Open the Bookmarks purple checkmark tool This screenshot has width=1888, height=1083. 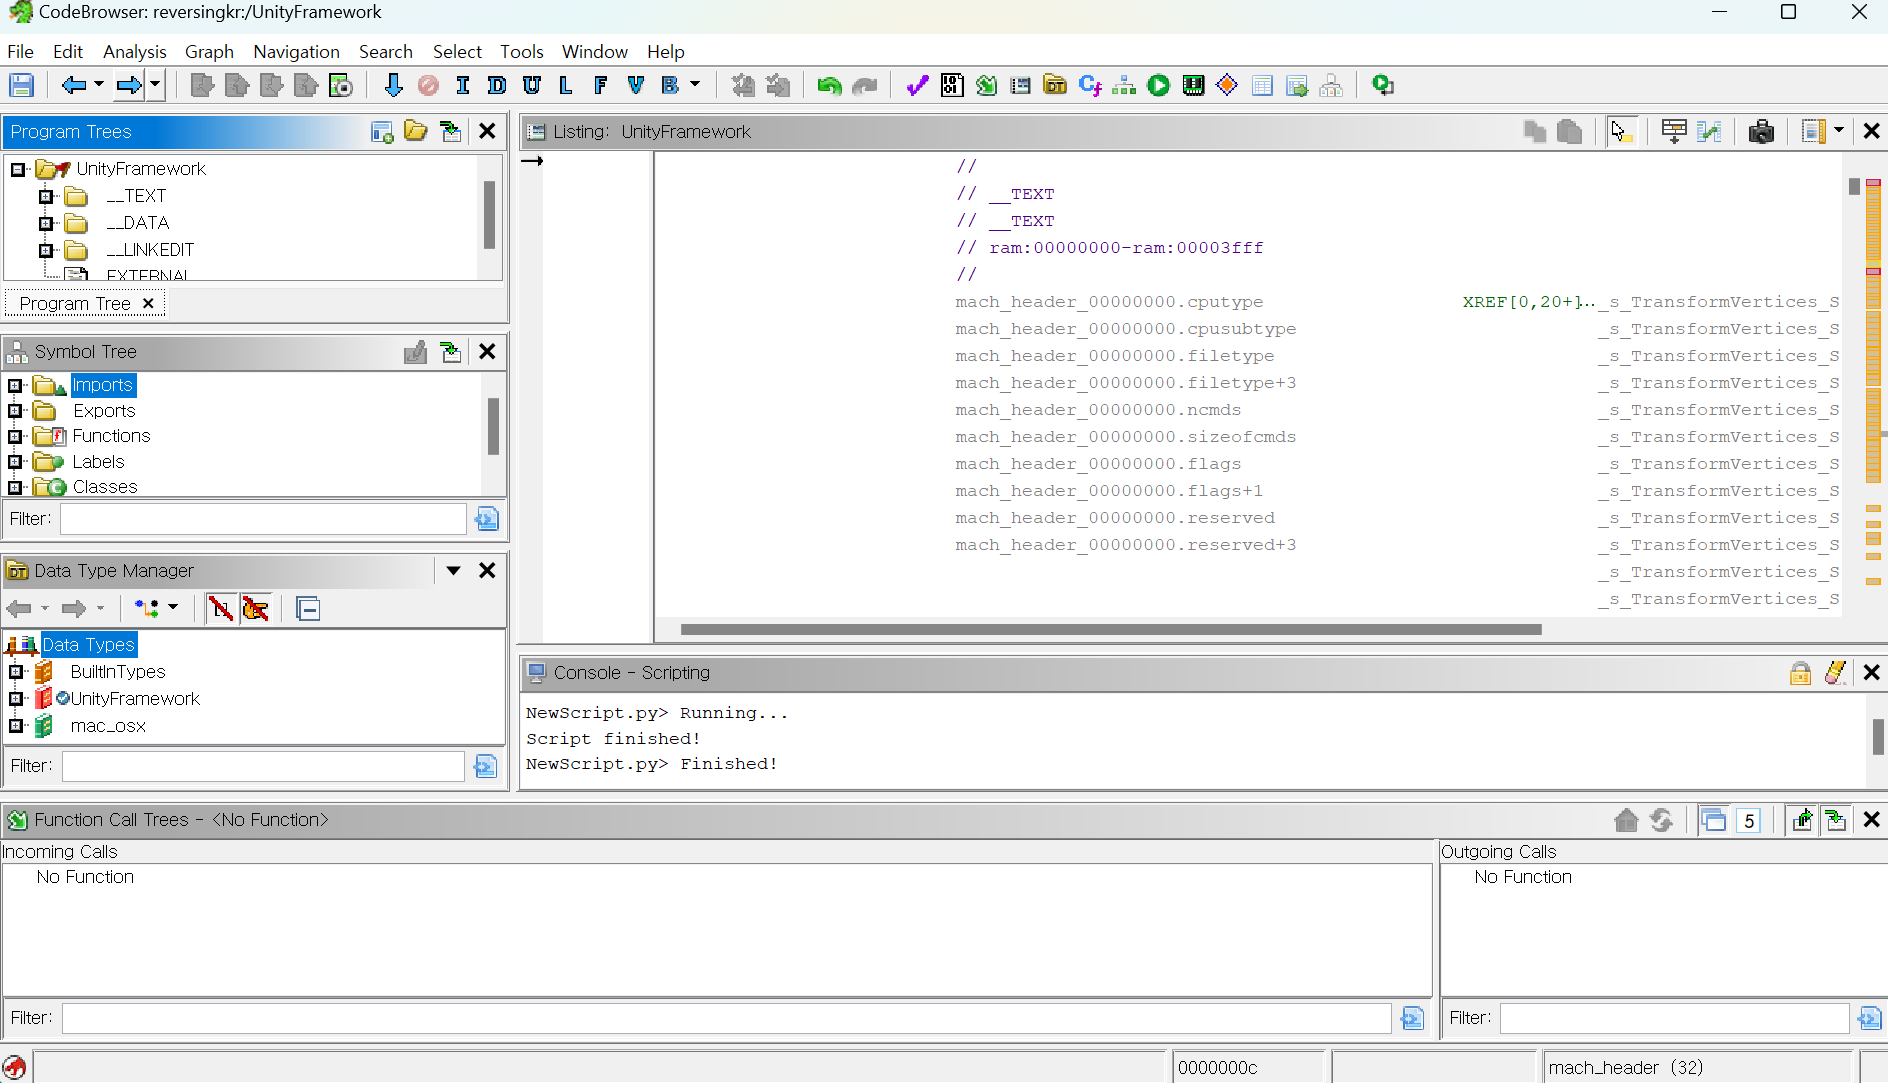[x=917, y=86]
